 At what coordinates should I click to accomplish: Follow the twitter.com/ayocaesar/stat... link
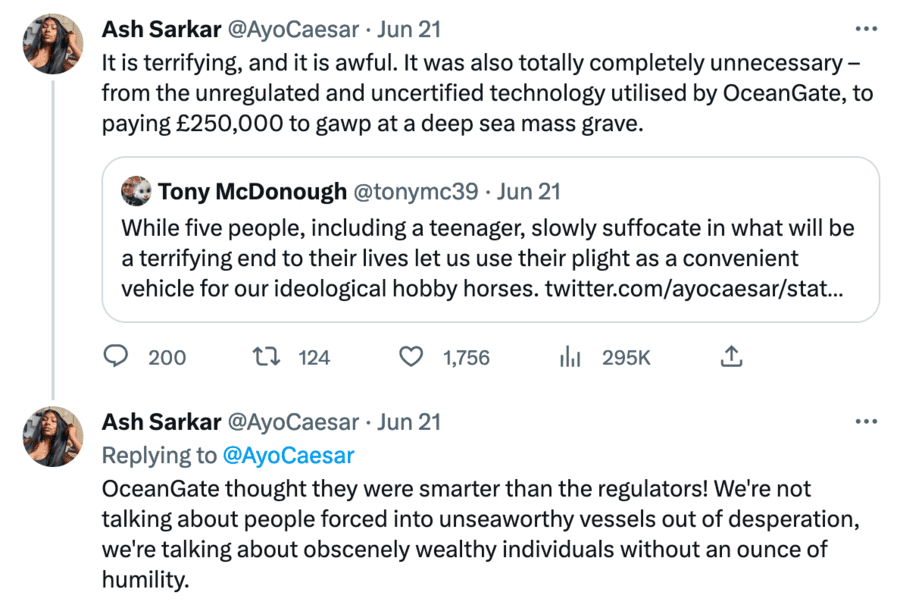pos(697,288)
